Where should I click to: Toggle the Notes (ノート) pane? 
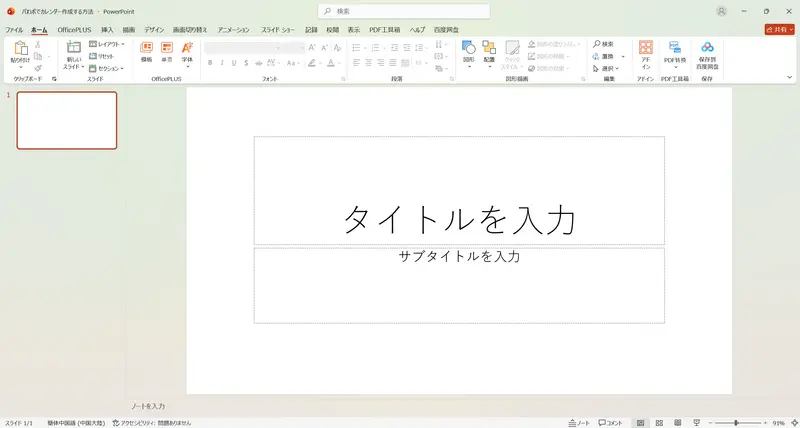point(579,423)
